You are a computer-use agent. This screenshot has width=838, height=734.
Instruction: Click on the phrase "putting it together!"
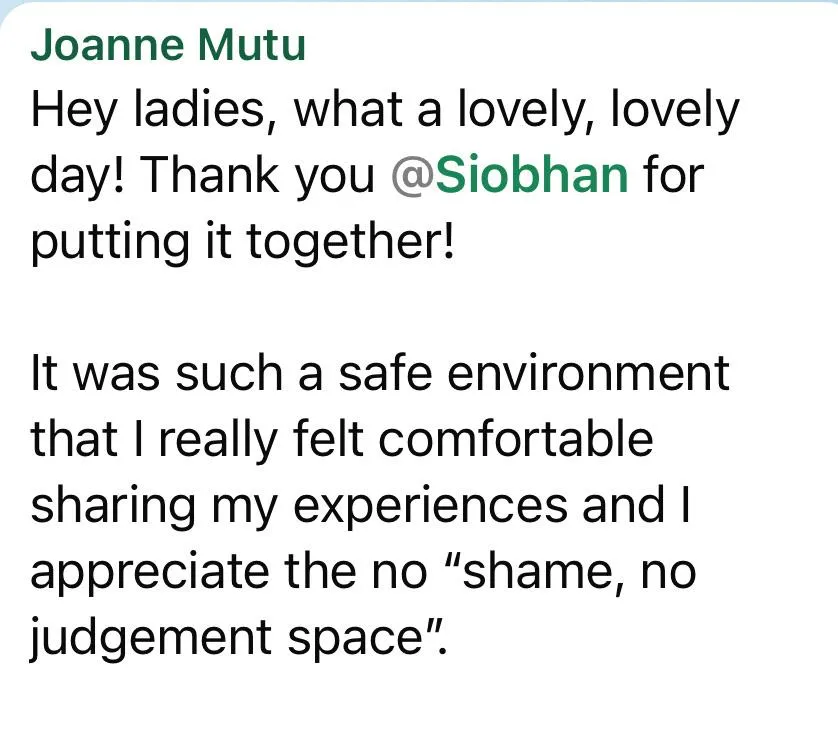point(243,242)
